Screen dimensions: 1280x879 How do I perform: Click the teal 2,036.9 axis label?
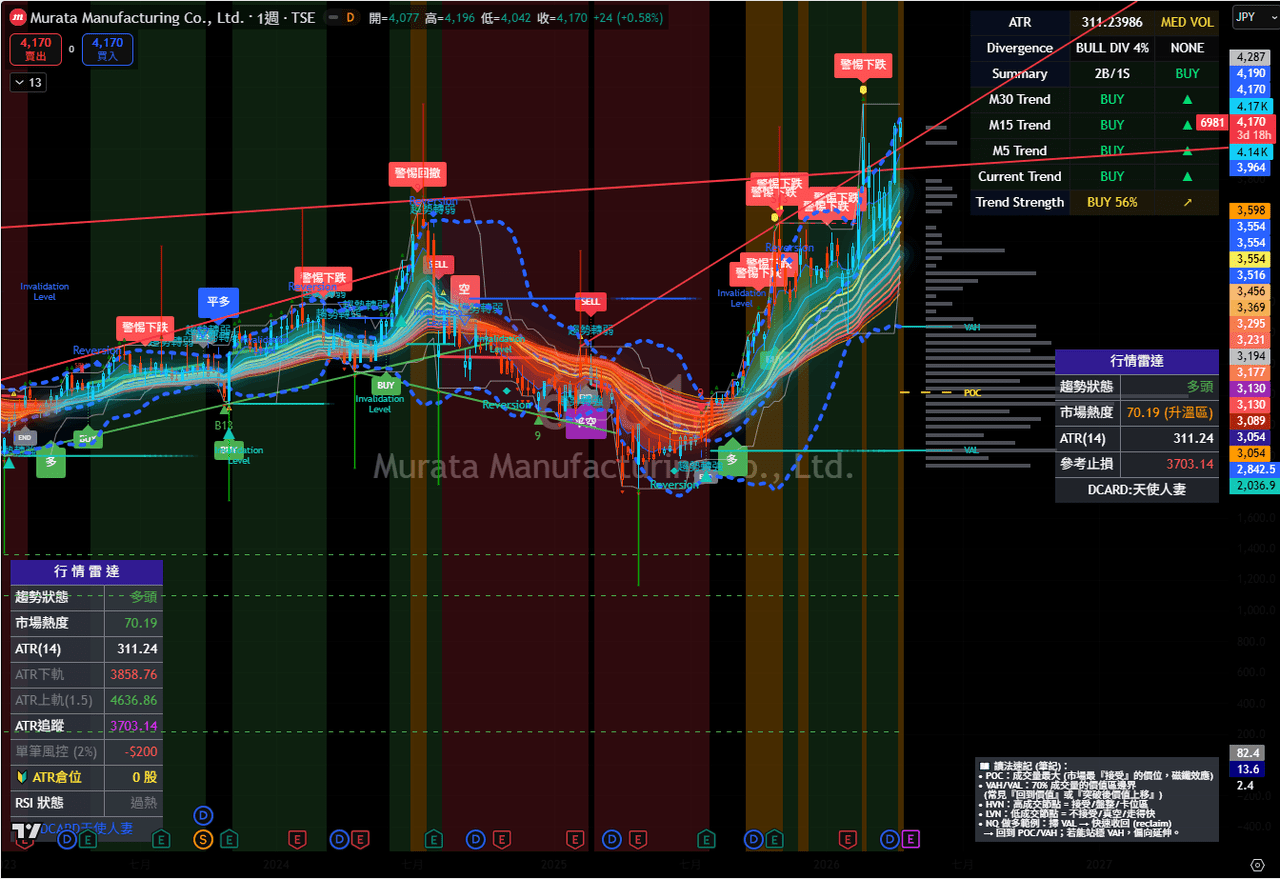pyautogui.click(x=1254, y=485)
